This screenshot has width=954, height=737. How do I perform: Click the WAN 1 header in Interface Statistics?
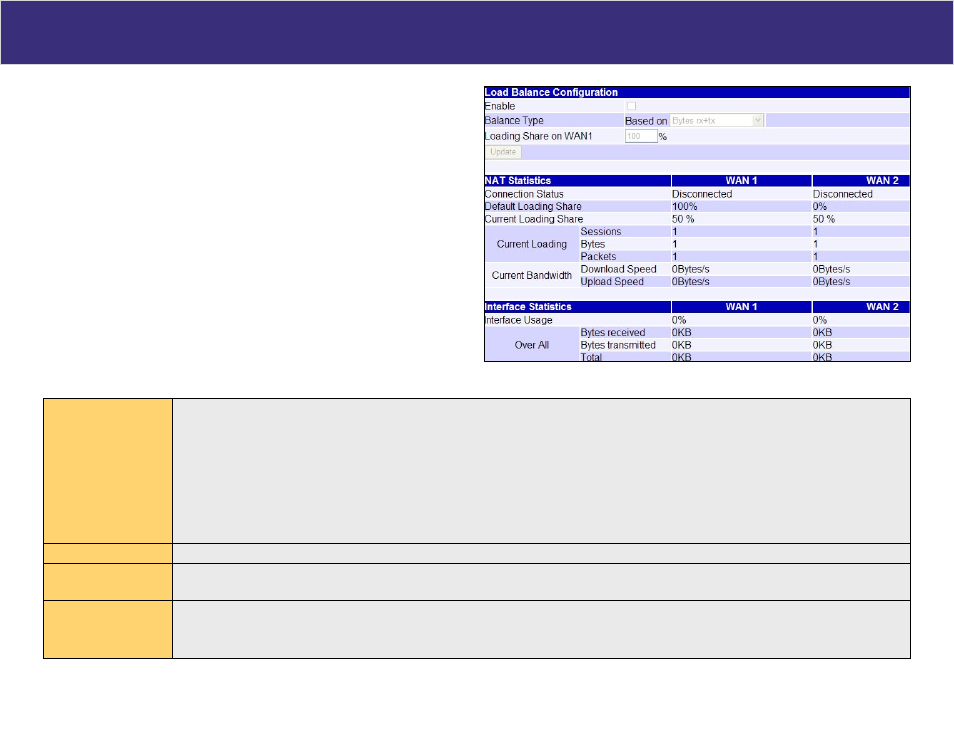742,307
